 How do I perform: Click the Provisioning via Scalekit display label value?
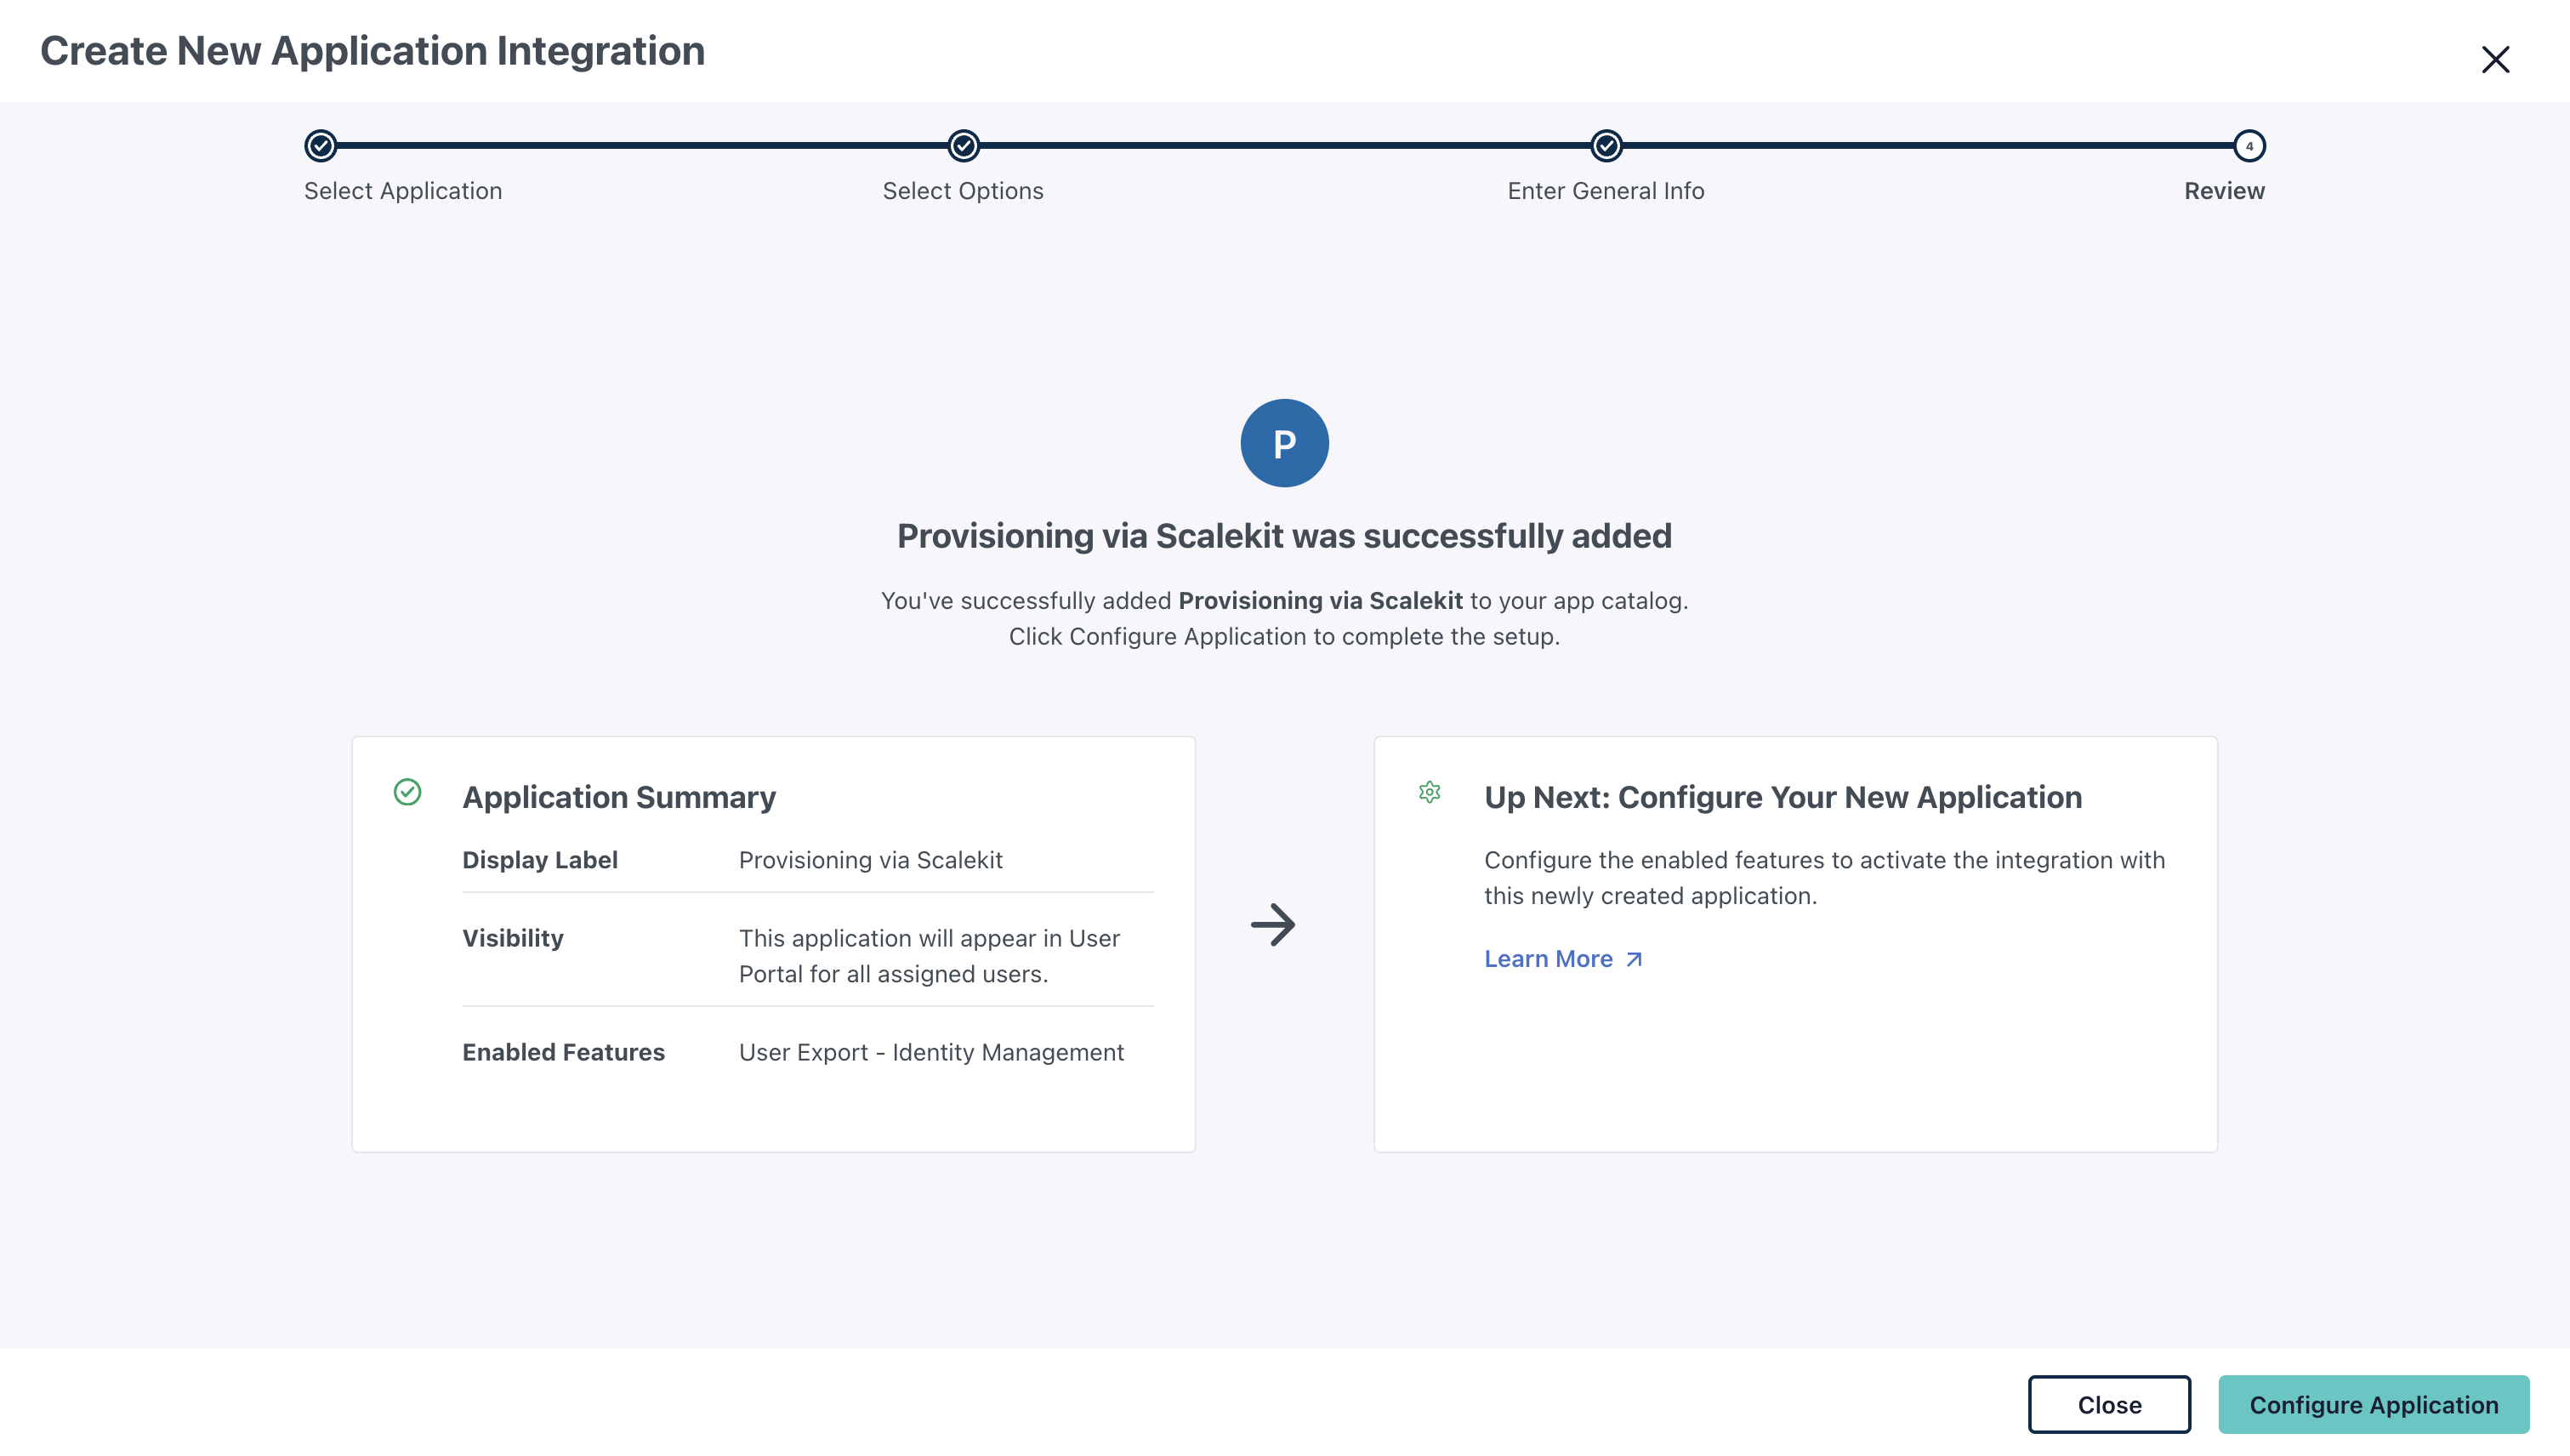click(870, 860)
